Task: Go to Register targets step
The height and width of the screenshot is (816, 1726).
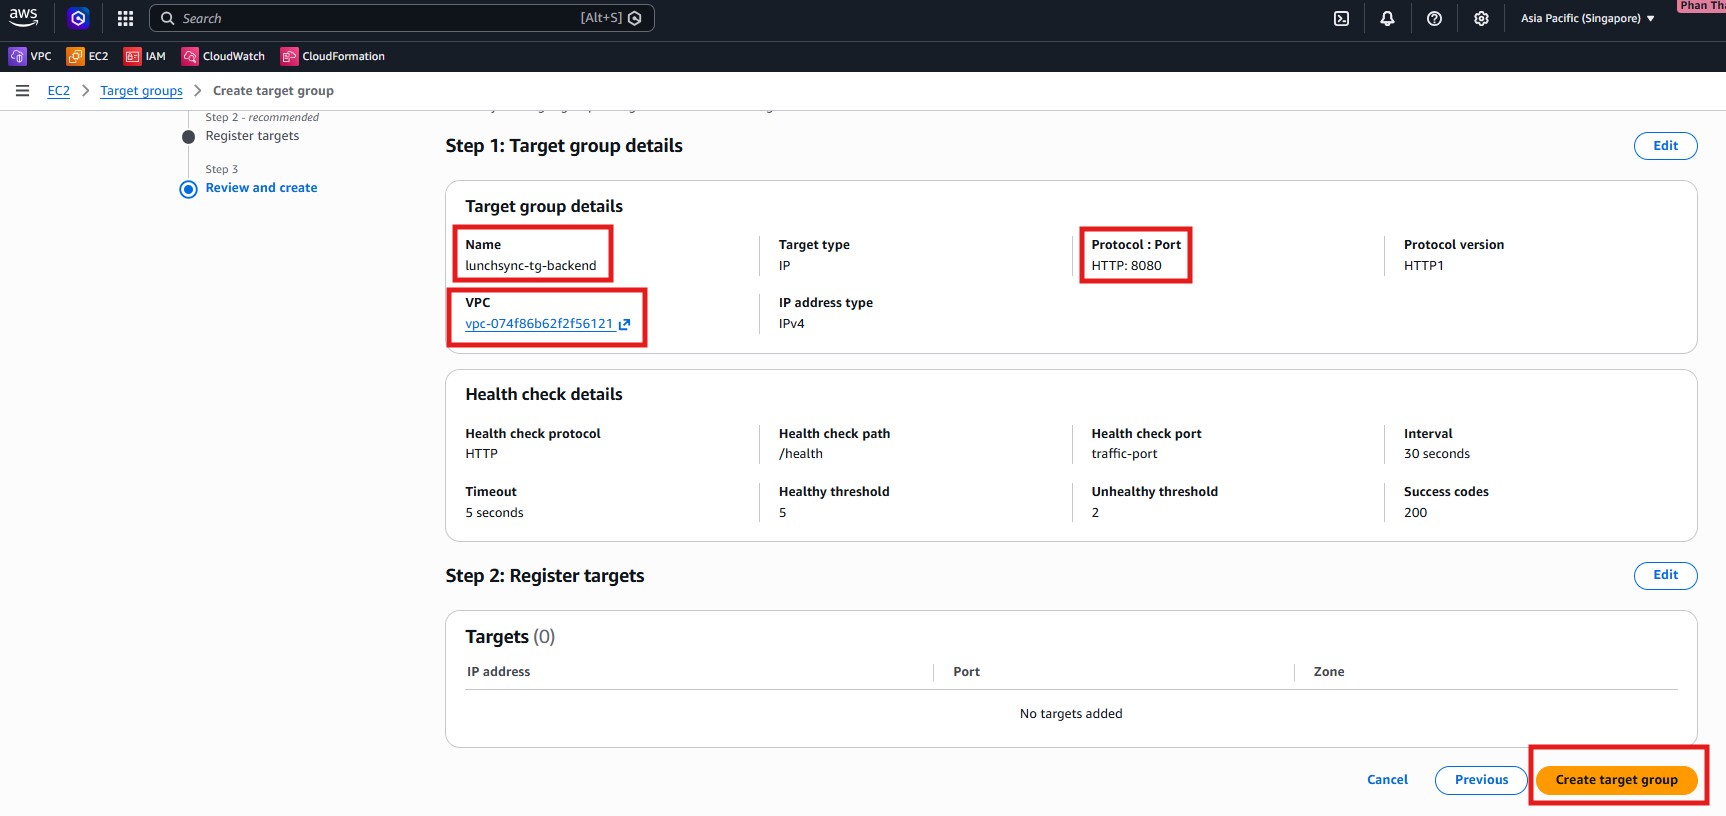Action: point(252,136)
